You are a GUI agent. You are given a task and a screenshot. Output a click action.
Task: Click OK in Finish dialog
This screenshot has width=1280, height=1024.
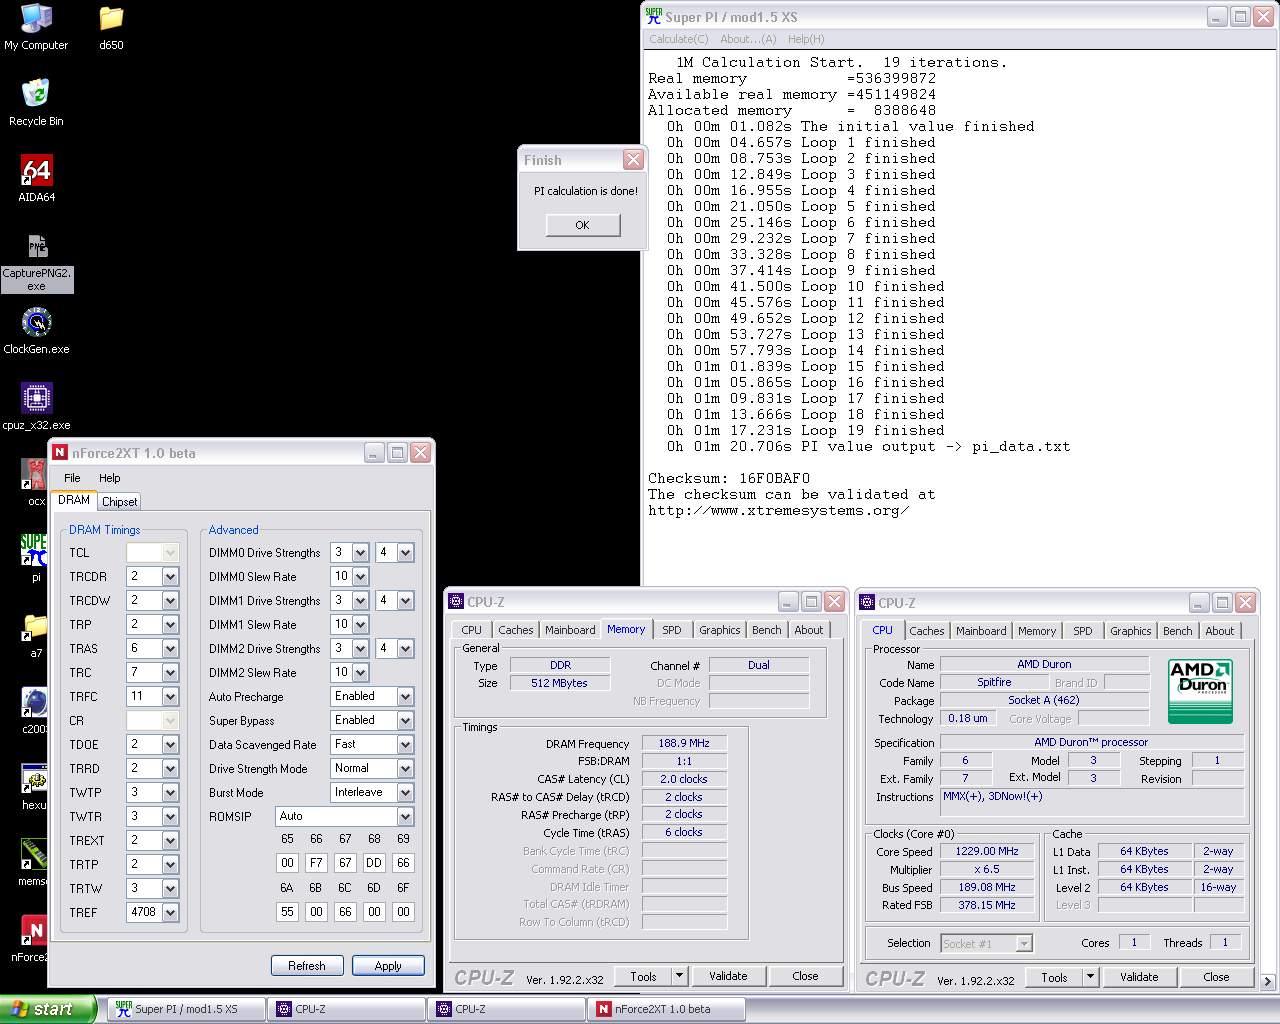click(x=583, y=225)
